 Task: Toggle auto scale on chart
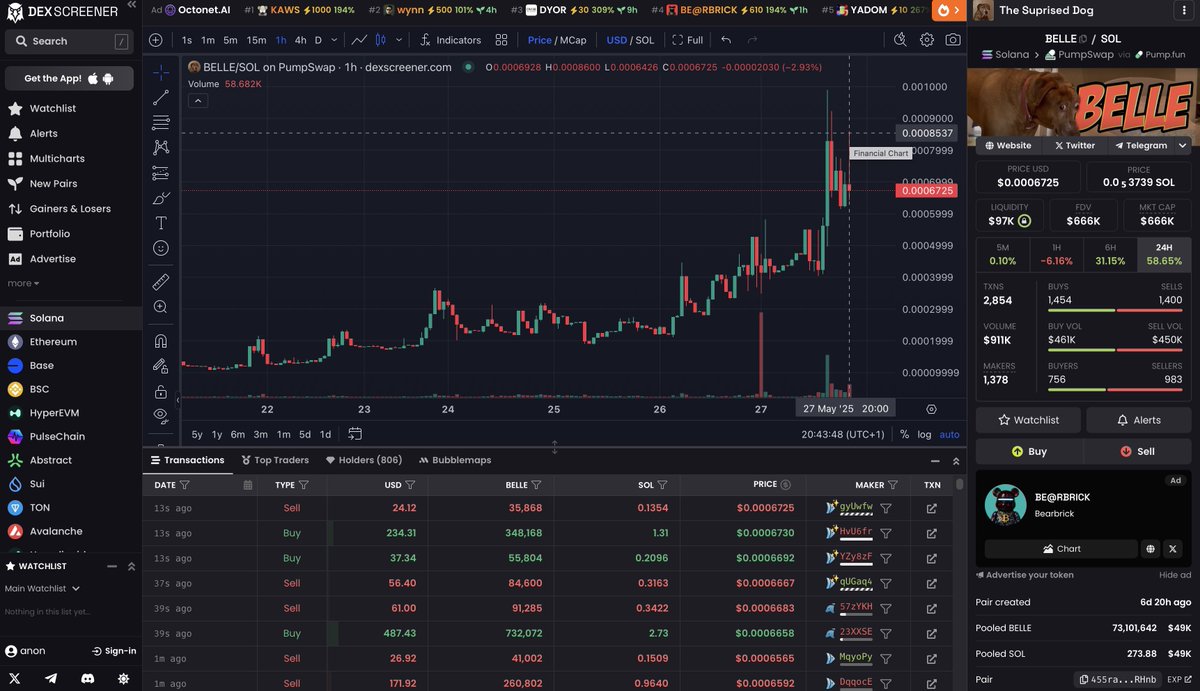pos(950,435)
